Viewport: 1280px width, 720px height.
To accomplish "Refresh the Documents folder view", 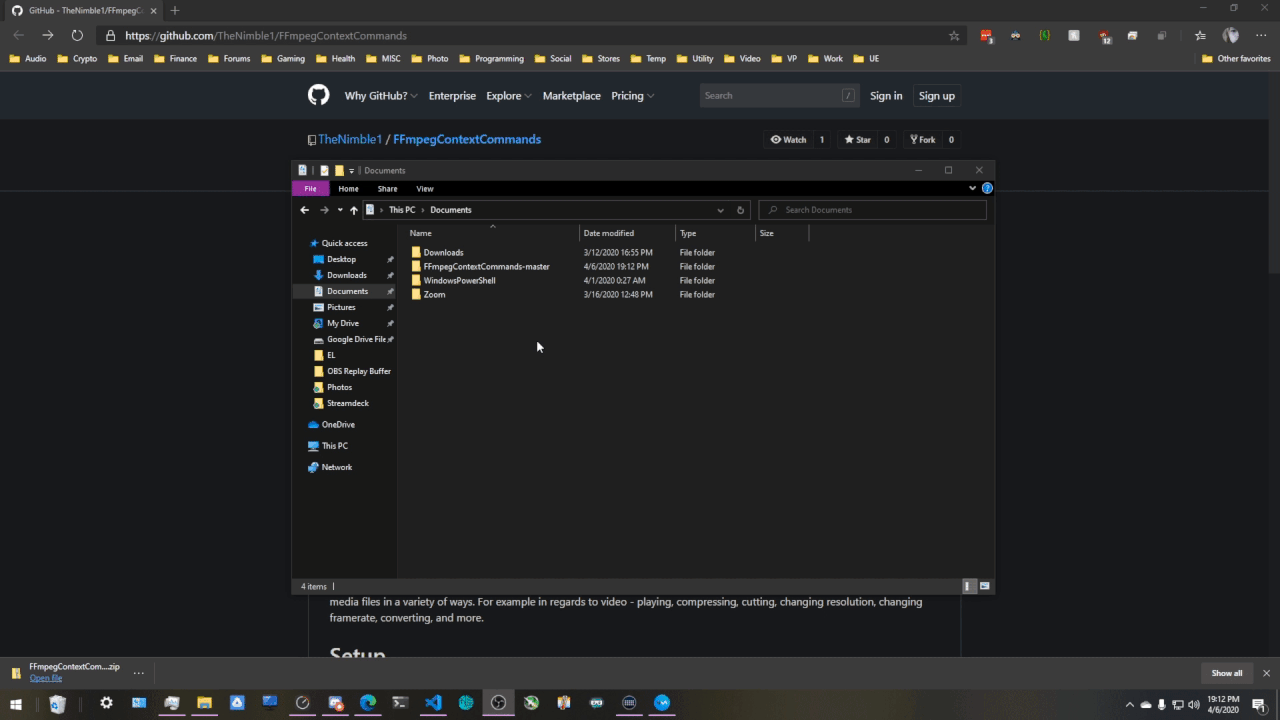I will [741, 210].
